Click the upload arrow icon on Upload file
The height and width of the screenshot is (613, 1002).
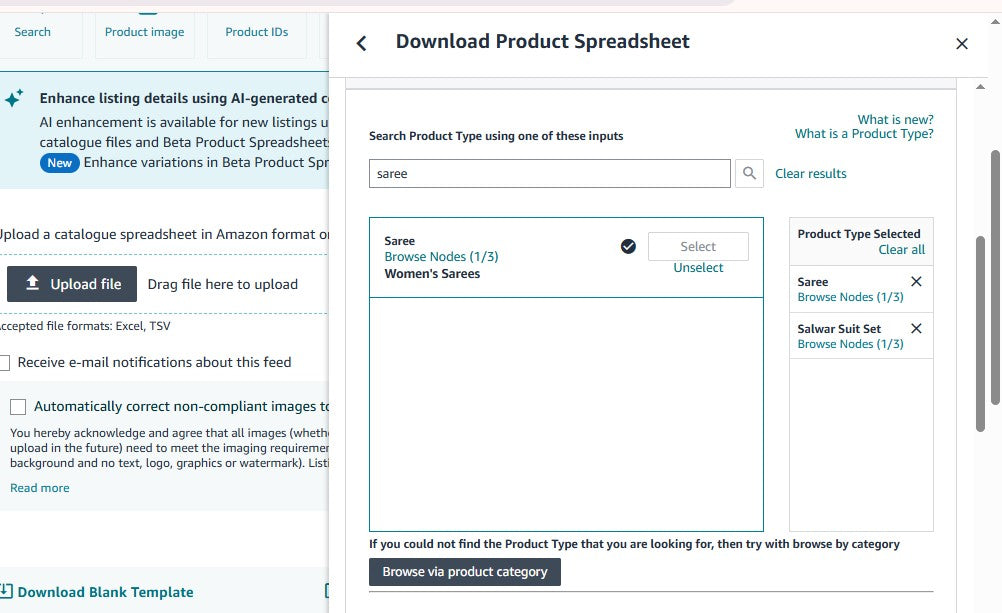click(33, 283)
